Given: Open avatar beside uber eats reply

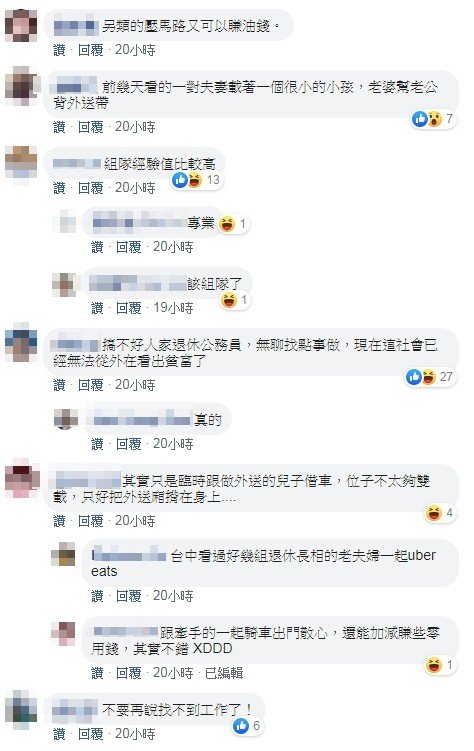Looking at the screenshot, I should (64, 555).
